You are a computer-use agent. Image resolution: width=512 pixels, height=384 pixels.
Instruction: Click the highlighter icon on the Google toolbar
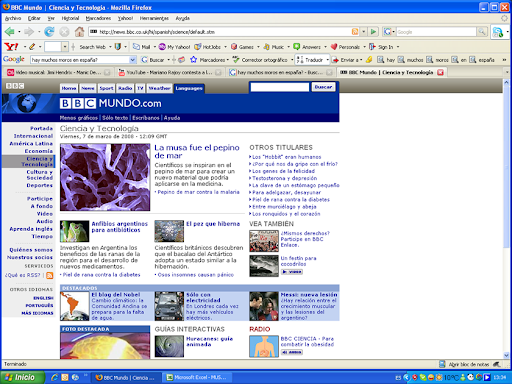point(369,60)
